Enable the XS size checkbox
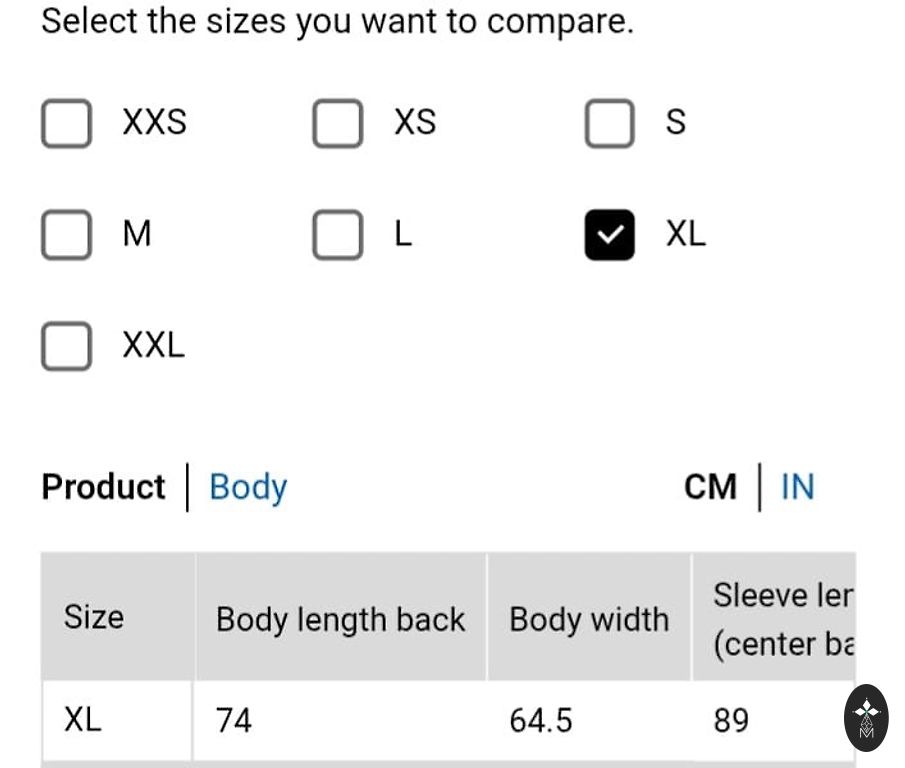 (337, 123)
